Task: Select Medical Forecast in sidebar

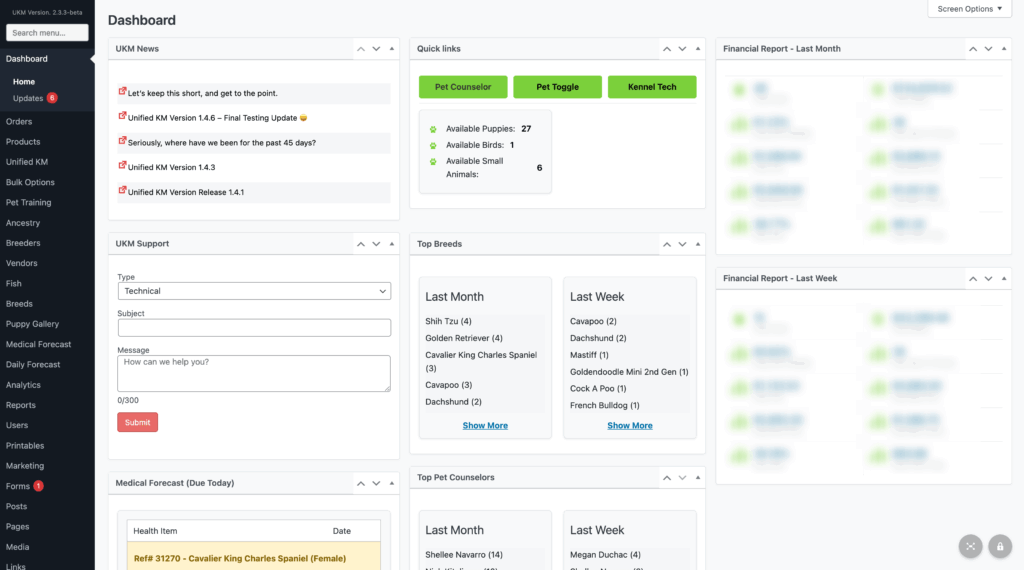Action: (x=39, y=344)
